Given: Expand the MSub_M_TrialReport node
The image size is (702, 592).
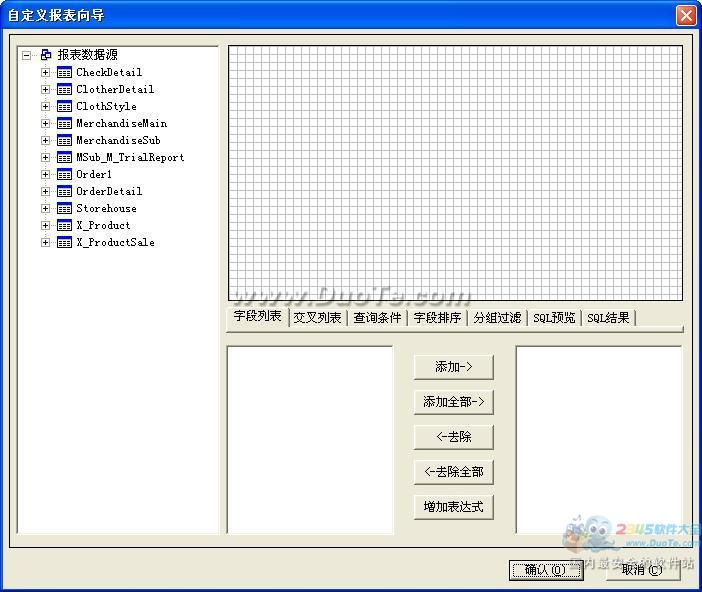Looking at the screenshot, I should (45, 157).
